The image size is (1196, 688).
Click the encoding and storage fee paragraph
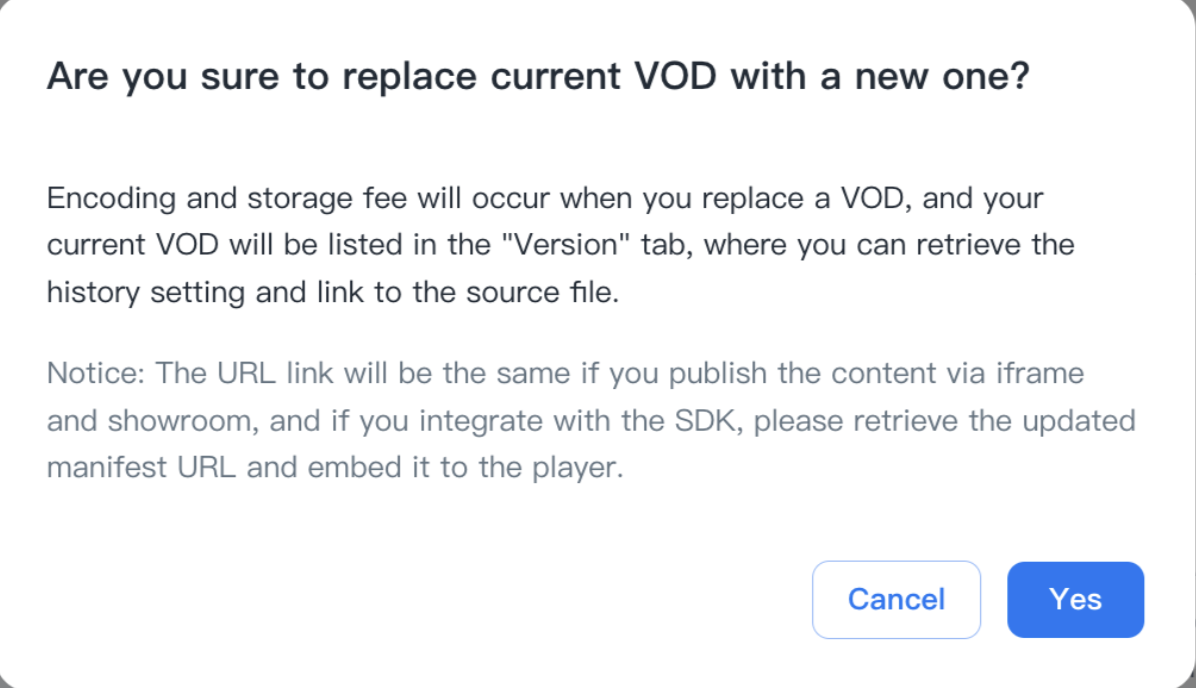(560, 245)
